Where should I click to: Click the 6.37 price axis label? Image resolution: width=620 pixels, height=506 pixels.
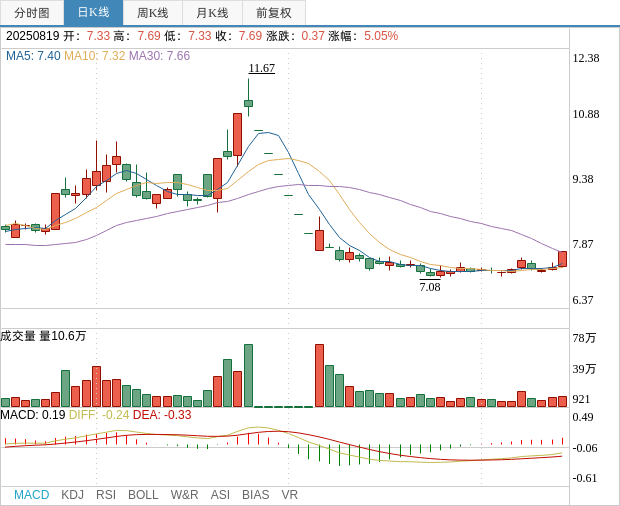(x=583, y=300)
